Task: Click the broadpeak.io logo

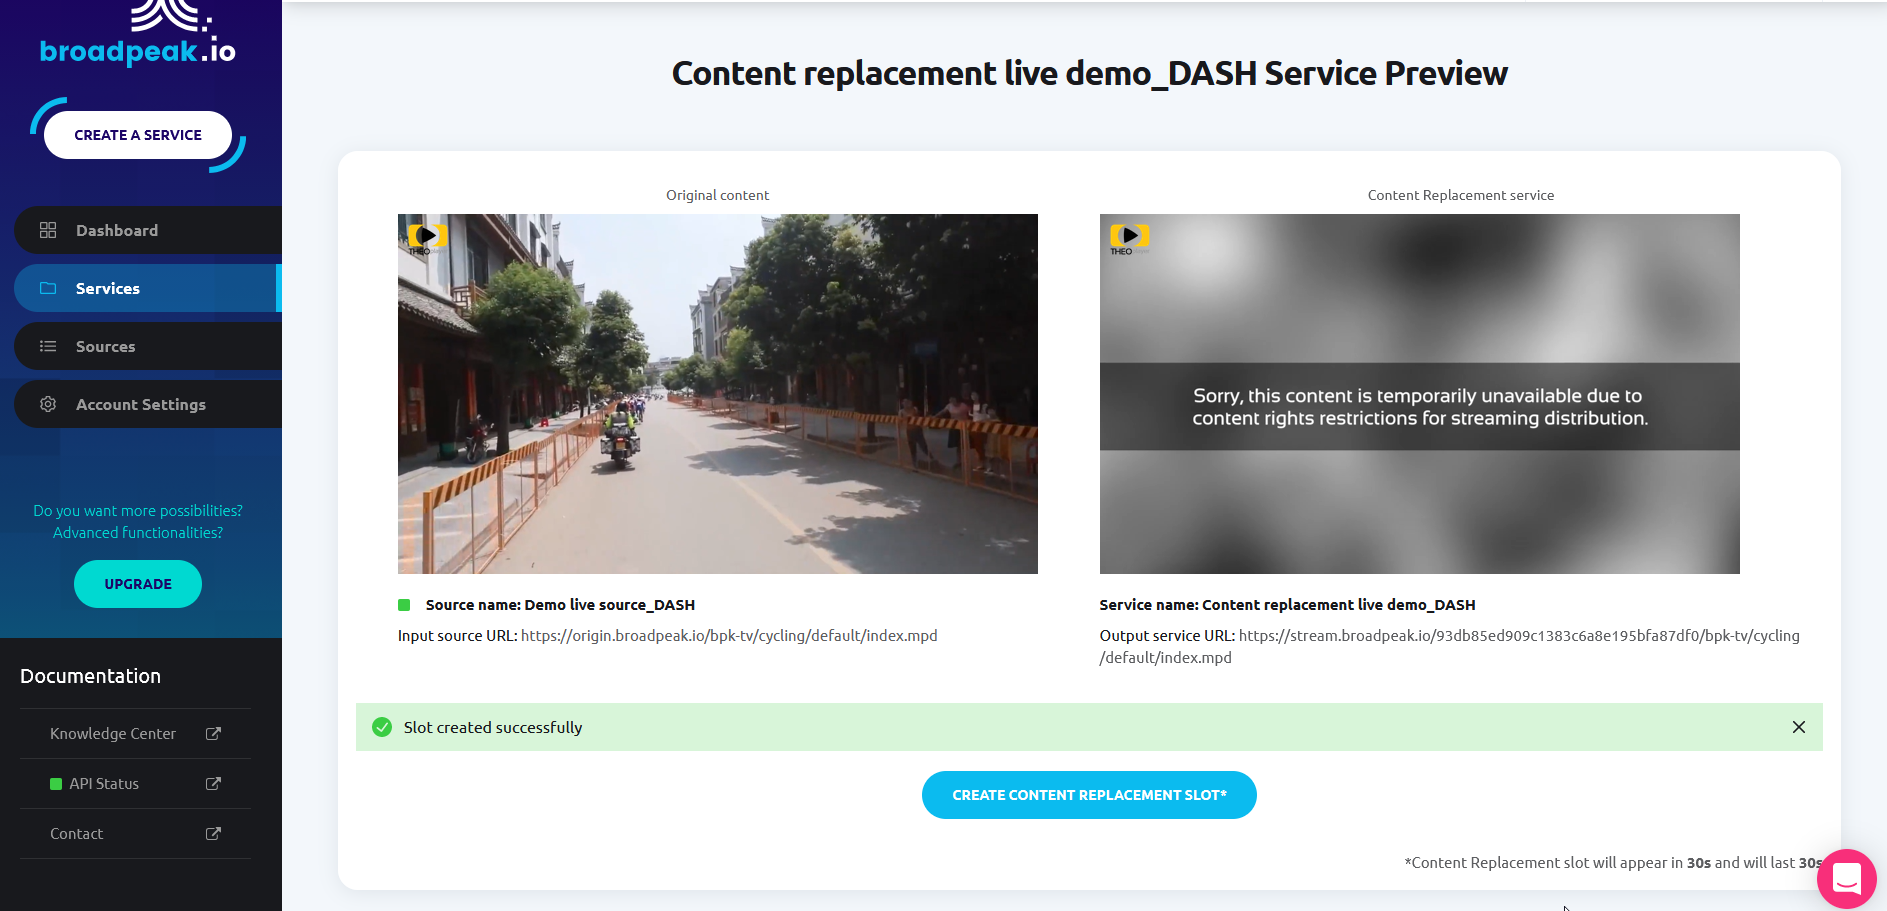Action: tap(138, 34)
